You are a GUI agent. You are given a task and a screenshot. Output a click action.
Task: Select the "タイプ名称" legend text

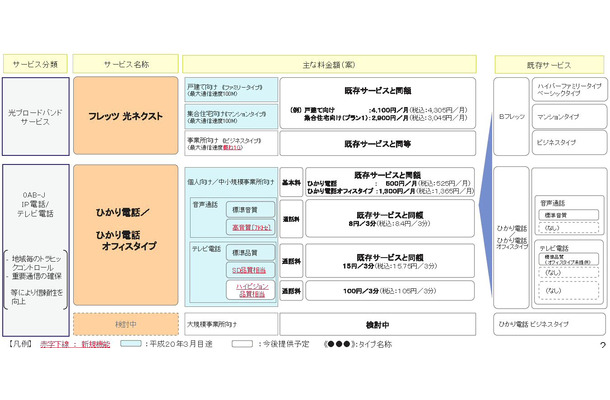coord(375,344)
